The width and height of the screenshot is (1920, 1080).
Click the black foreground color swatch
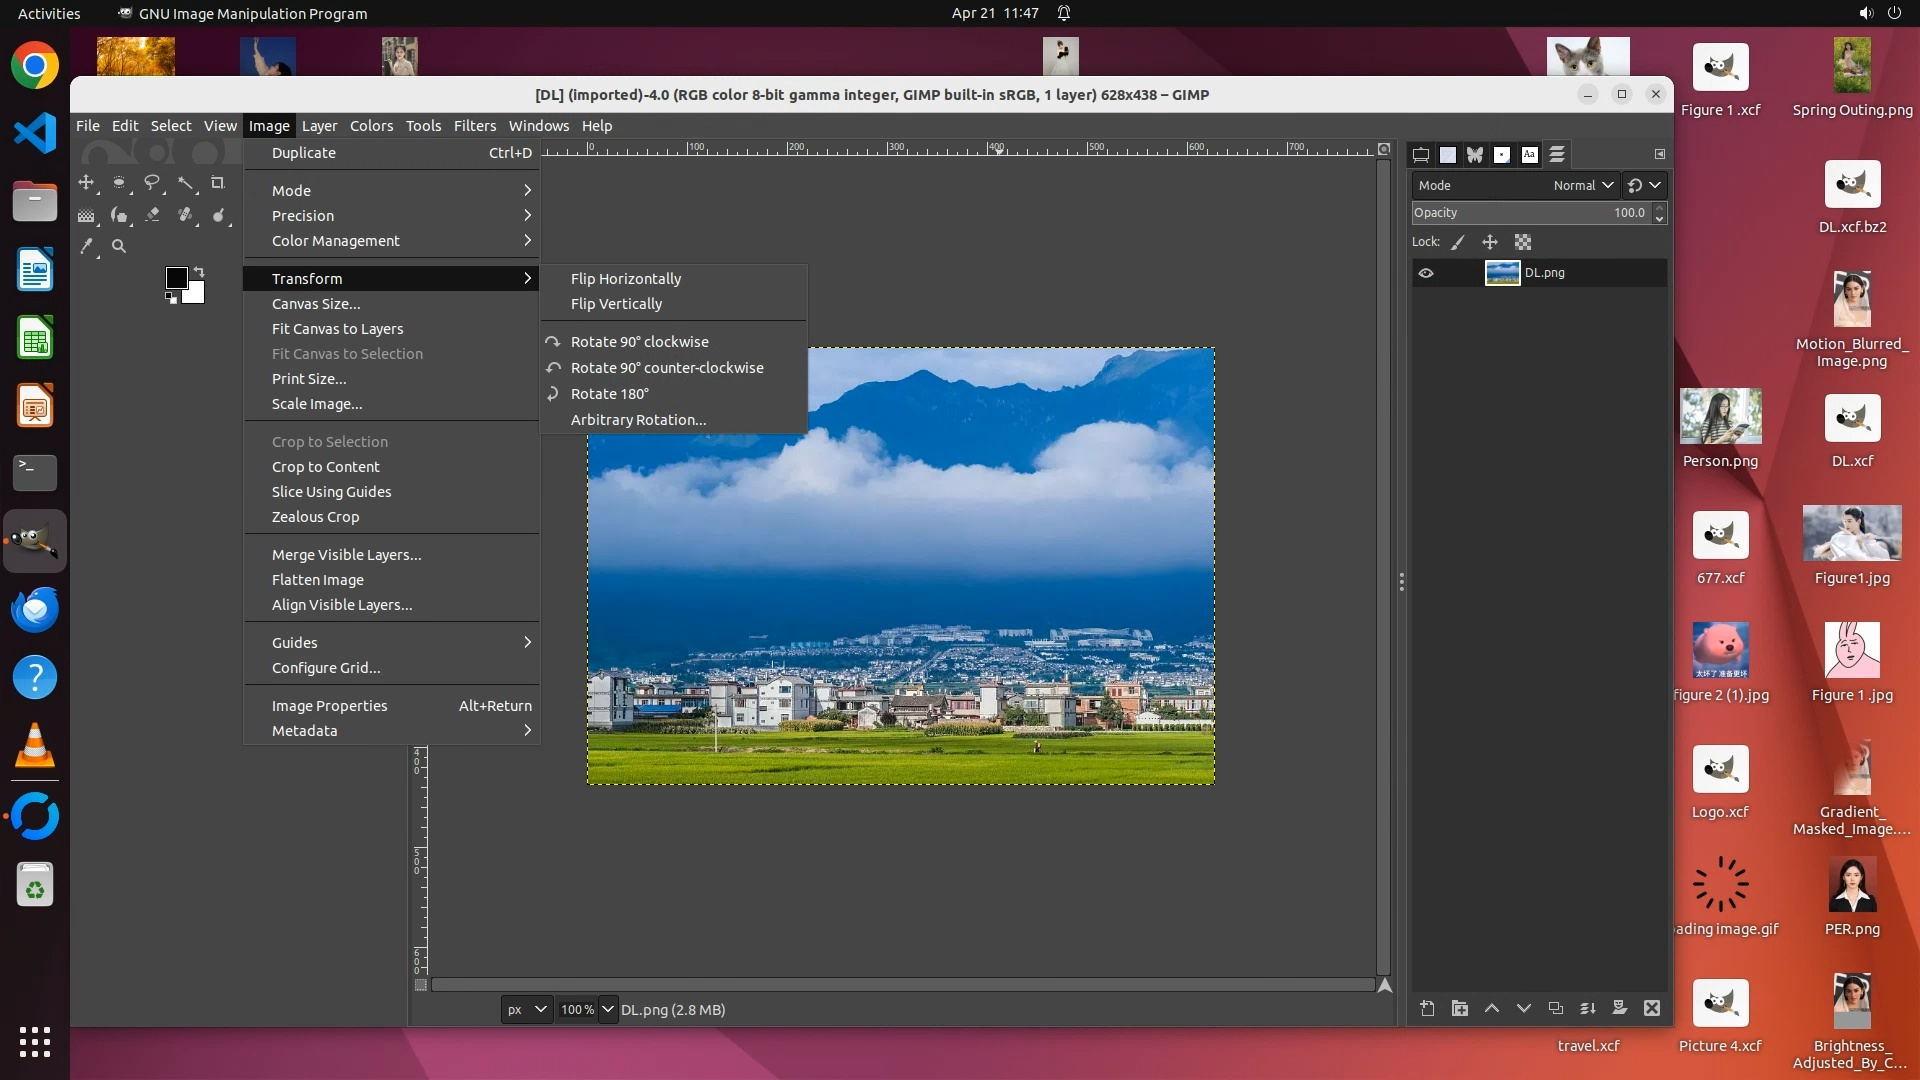[176, 278]
